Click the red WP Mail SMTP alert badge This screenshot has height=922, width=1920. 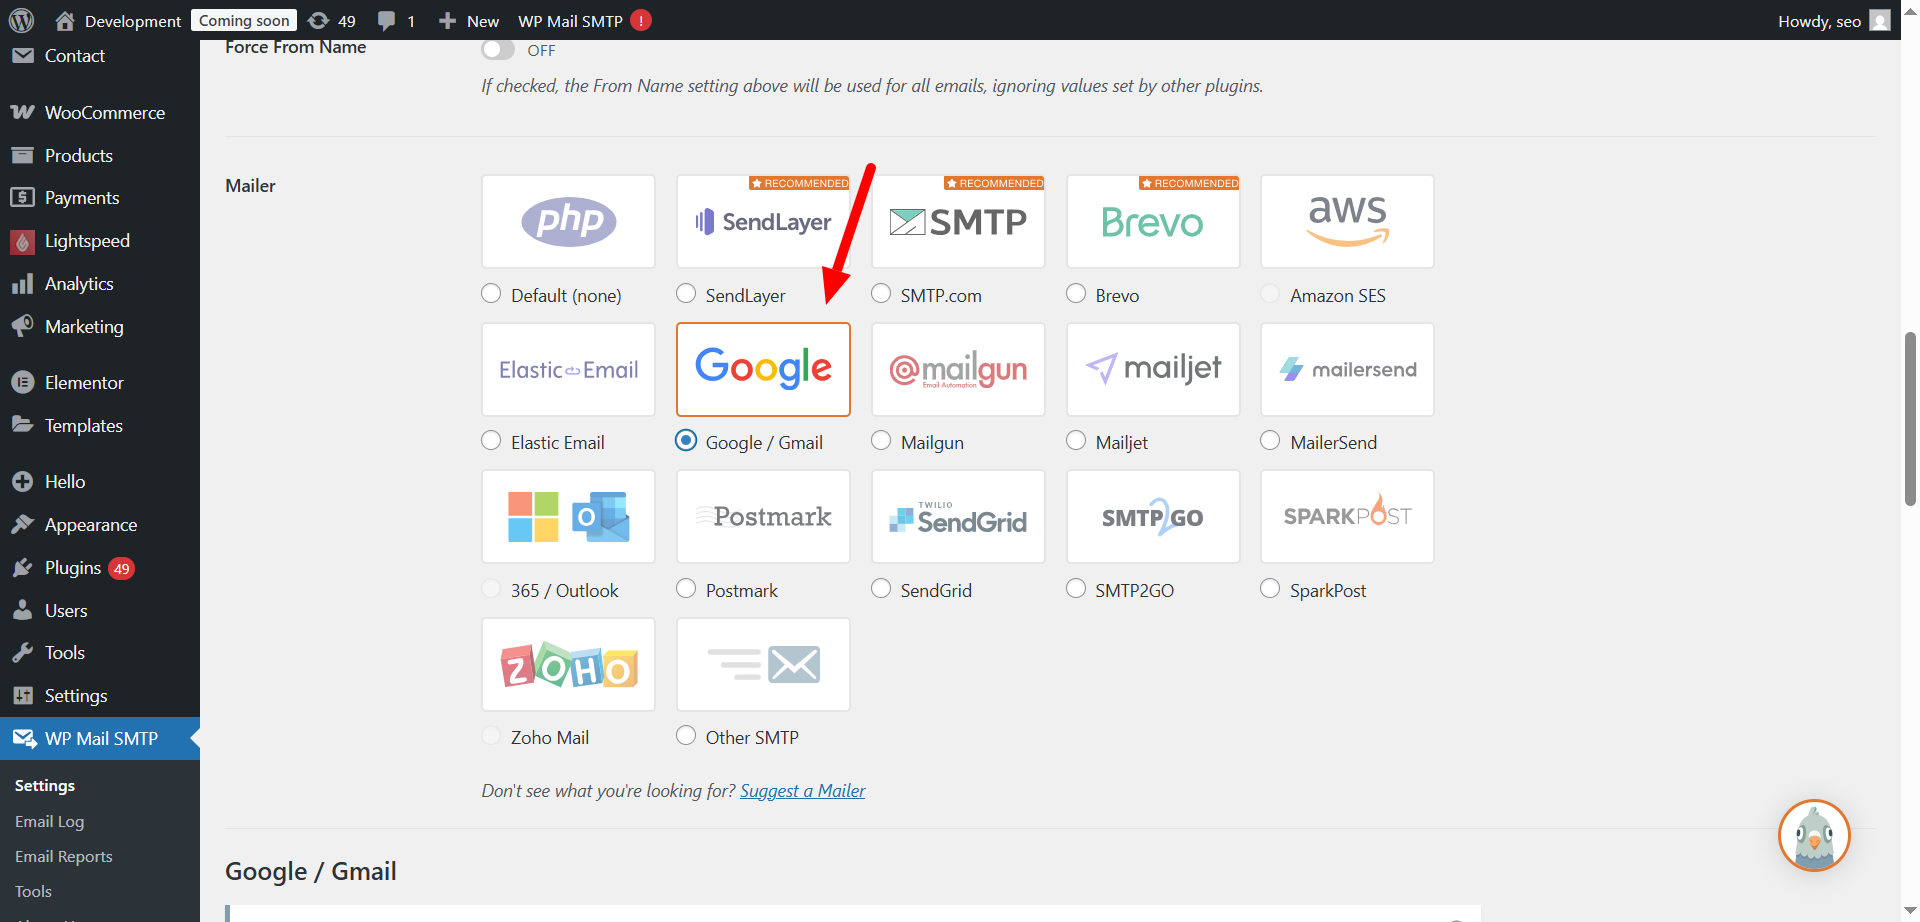pos(641,20)
